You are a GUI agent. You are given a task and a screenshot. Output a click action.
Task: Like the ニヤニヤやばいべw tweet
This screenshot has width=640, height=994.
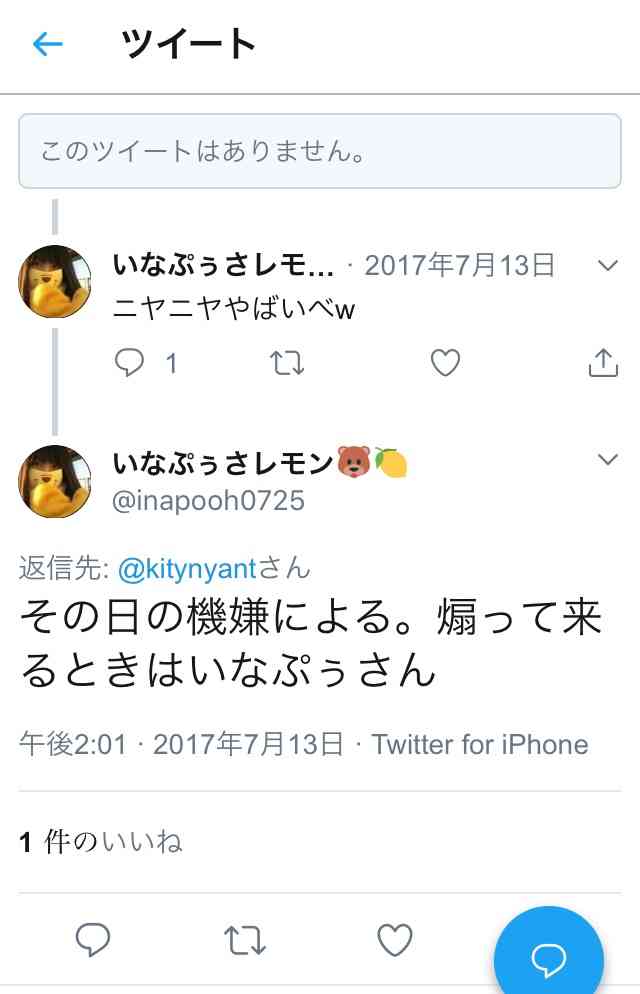click(x=445, y=363)
